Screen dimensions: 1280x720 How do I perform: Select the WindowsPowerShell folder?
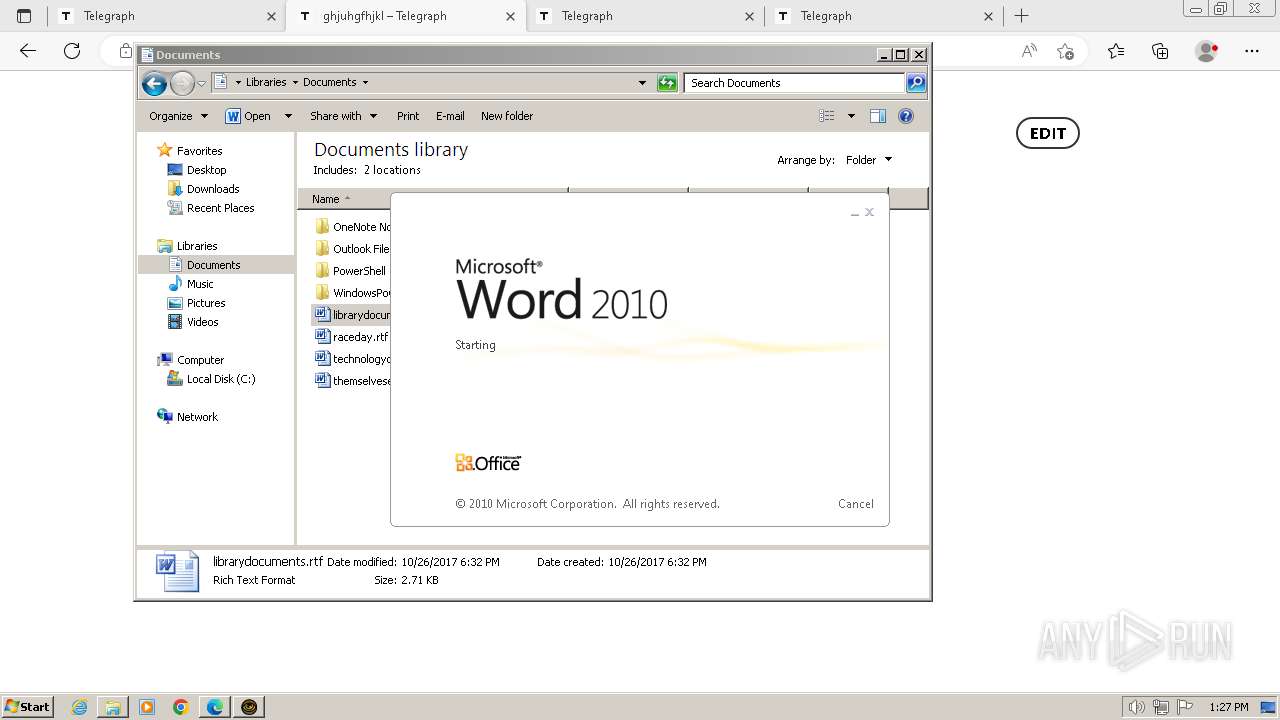click(351, 293)
